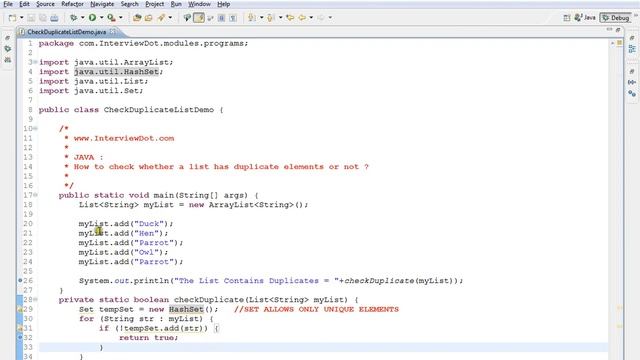
Task: Click the 'return true;' statement on line 32
Action: [149, 338]
